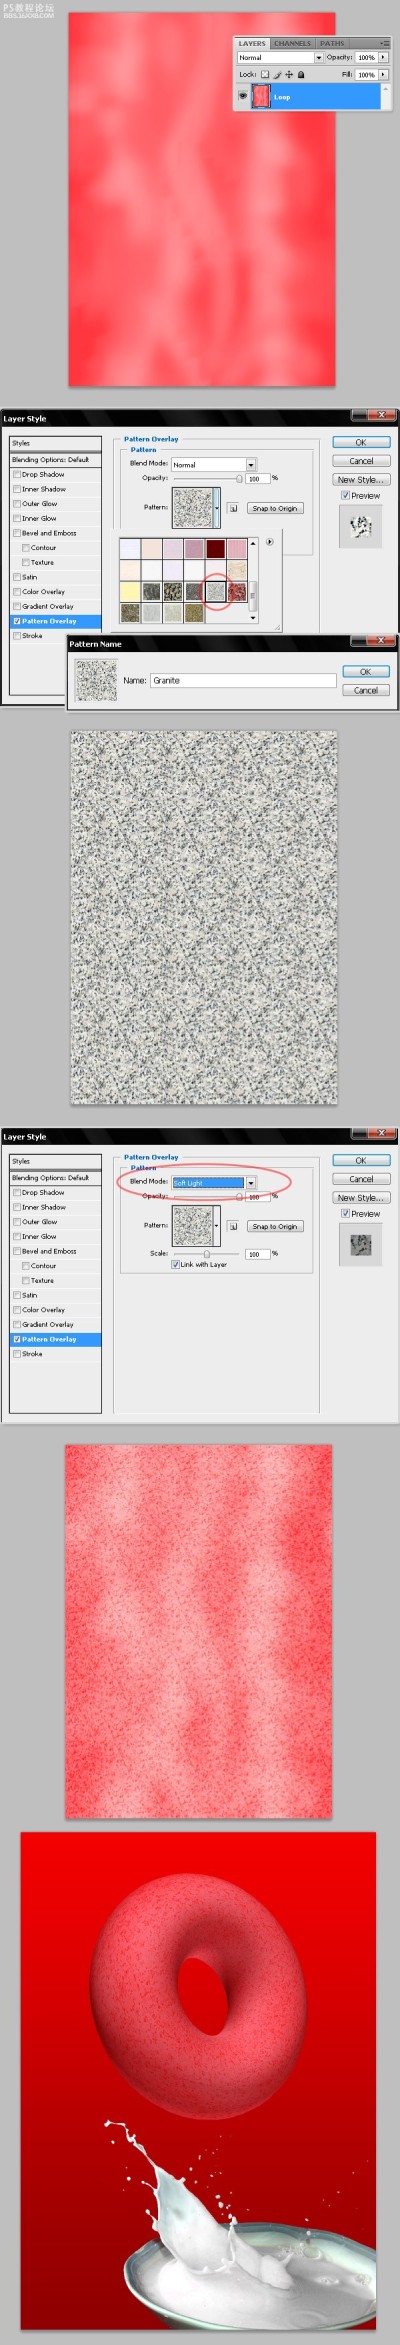Click the Loop layer thumbnail

(262, 97)
